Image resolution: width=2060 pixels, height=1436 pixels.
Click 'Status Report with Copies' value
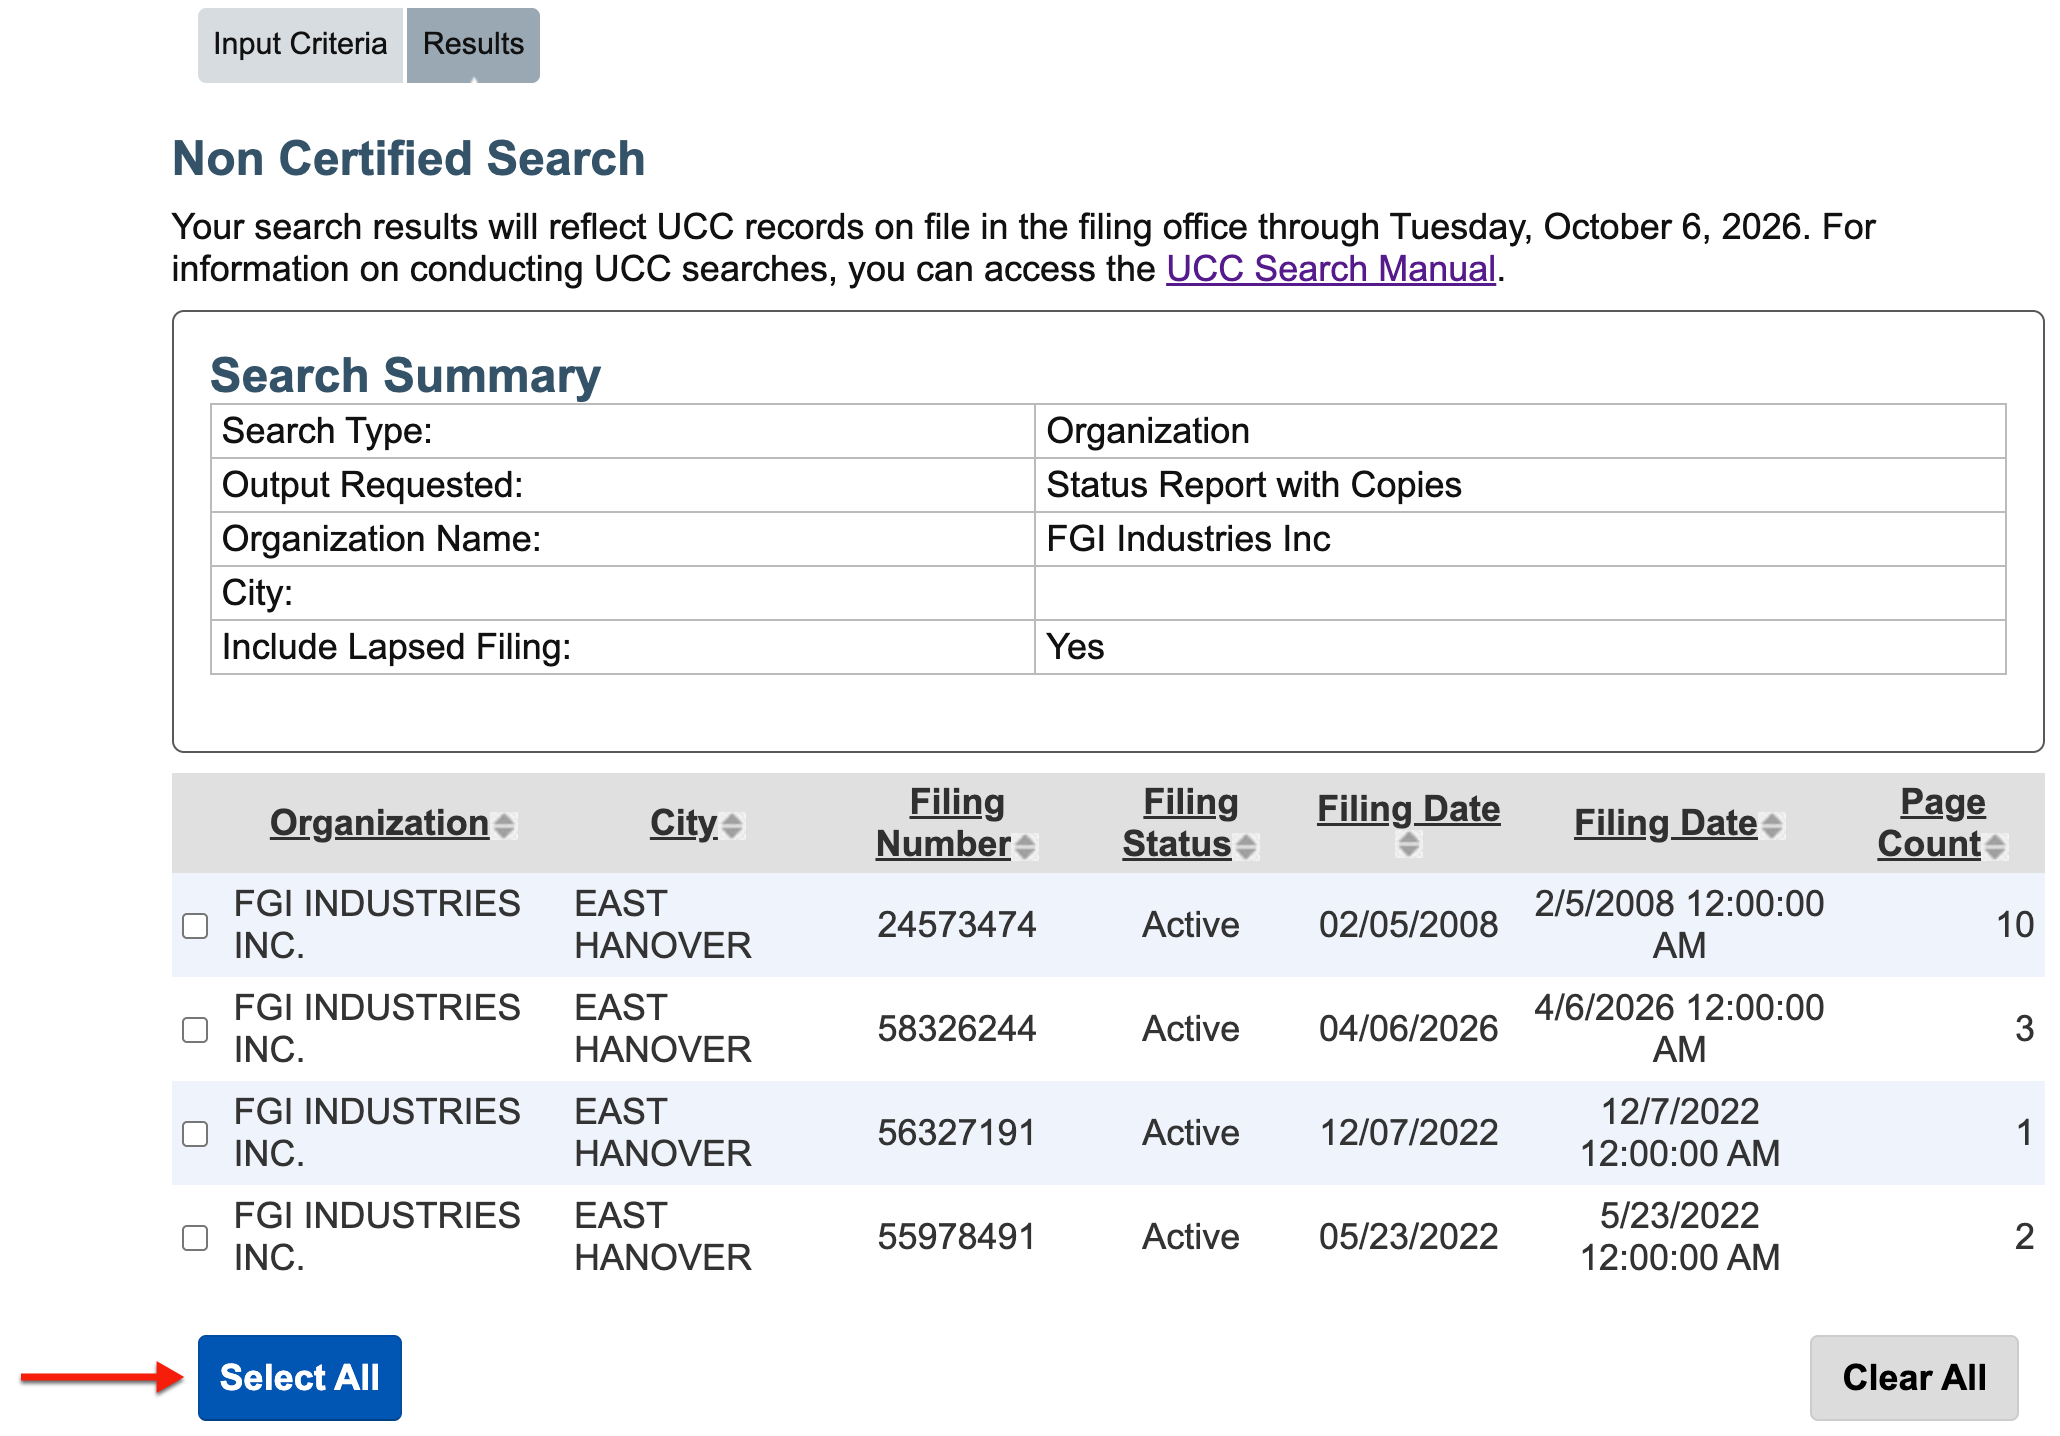tap(1254, 485)
